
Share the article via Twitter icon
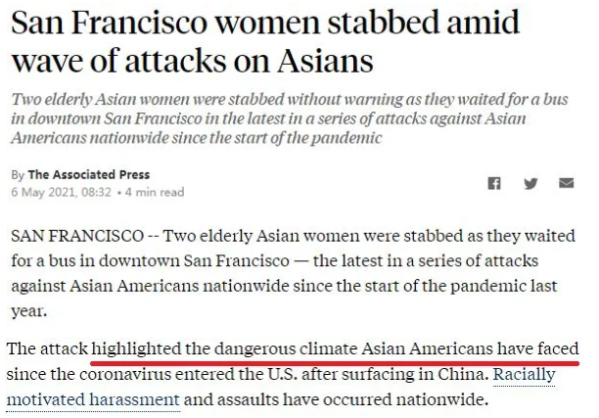(x=531, y=183)
